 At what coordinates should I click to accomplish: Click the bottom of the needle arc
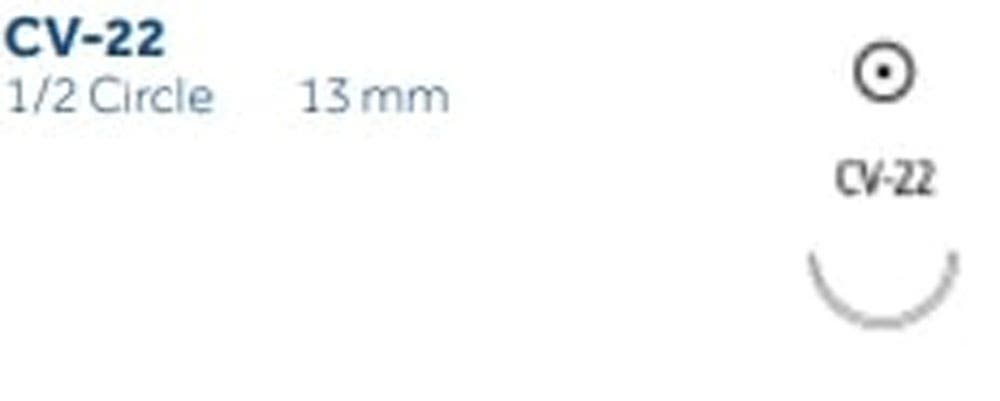[883, 322]
